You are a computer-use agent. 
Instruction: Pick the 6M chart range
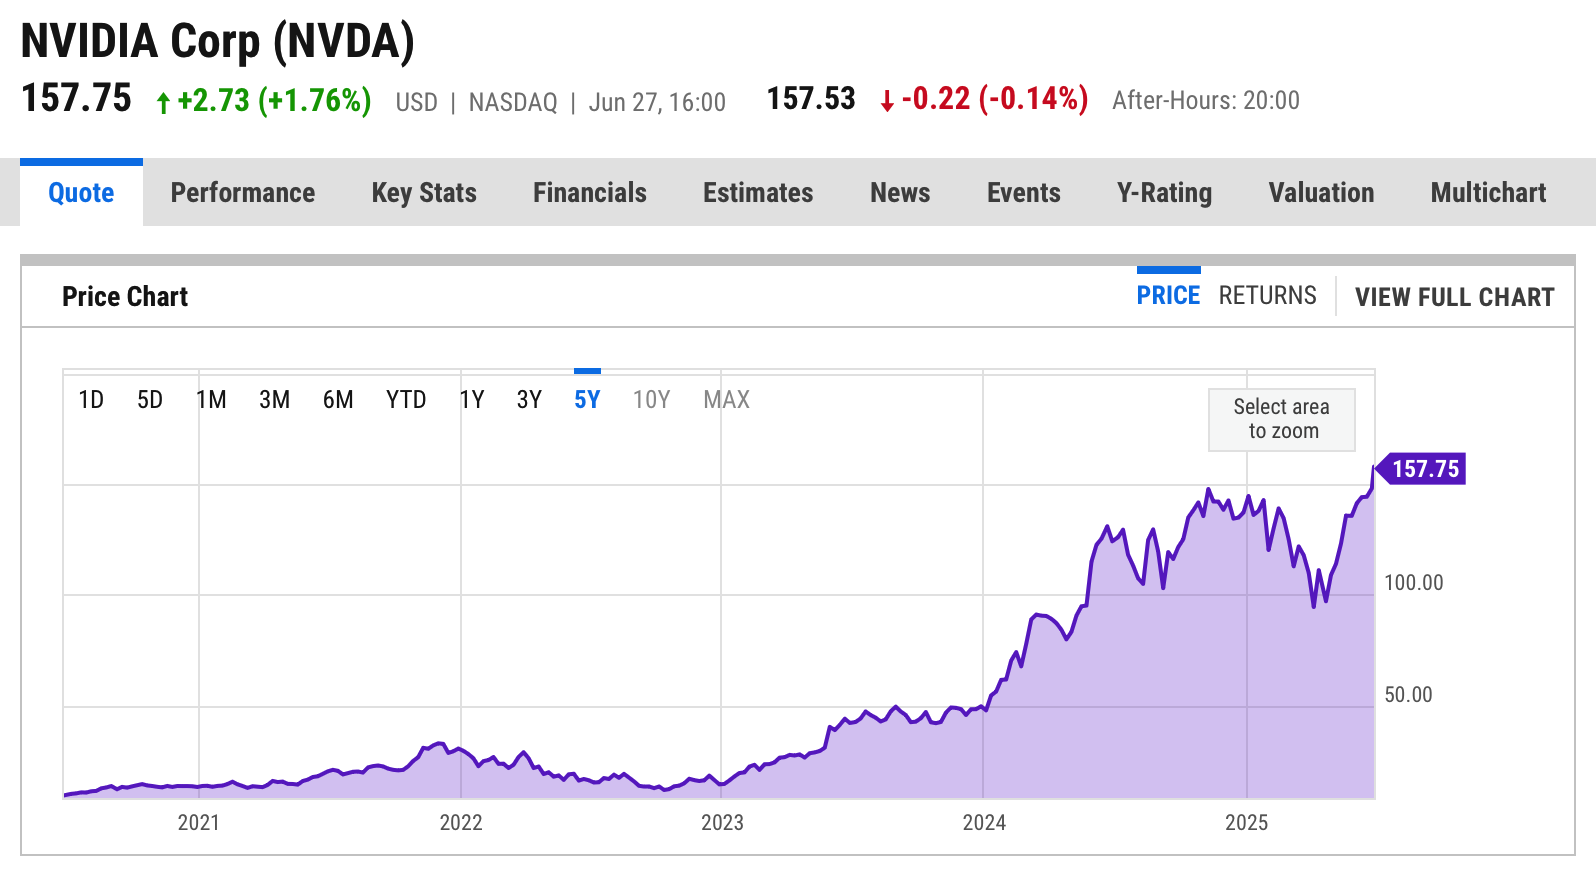pyautogui.click(x=338, y=400)
